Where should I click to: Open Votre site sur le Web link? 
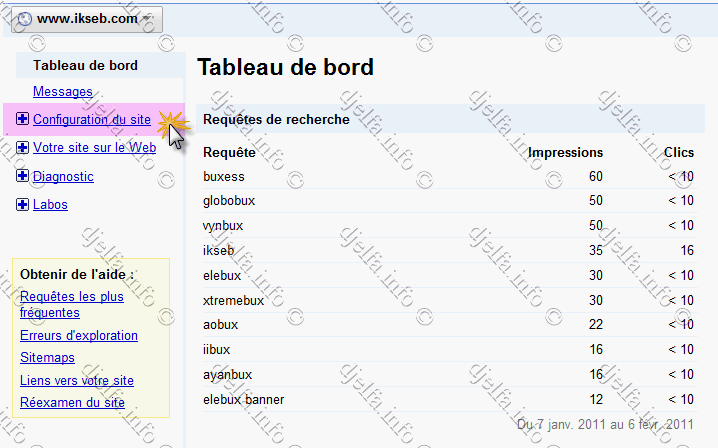tap(94, 148)
